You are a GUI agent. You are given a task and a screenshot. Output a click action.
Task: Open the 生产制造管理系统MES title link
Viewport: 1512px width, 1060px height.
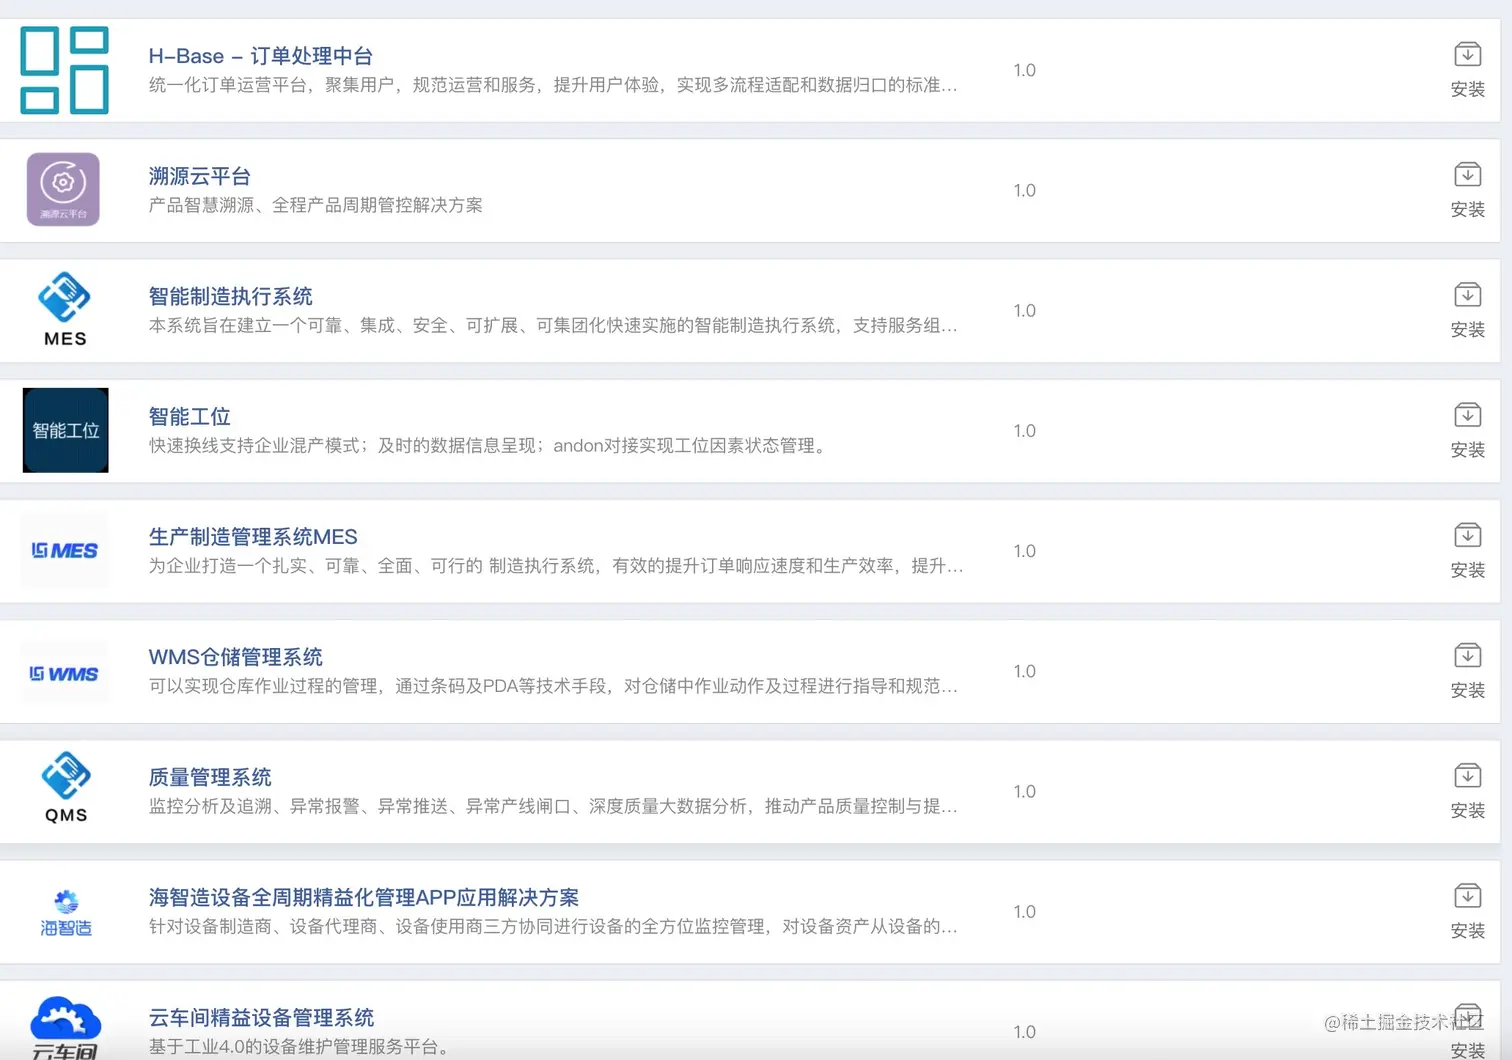(253, 537)
